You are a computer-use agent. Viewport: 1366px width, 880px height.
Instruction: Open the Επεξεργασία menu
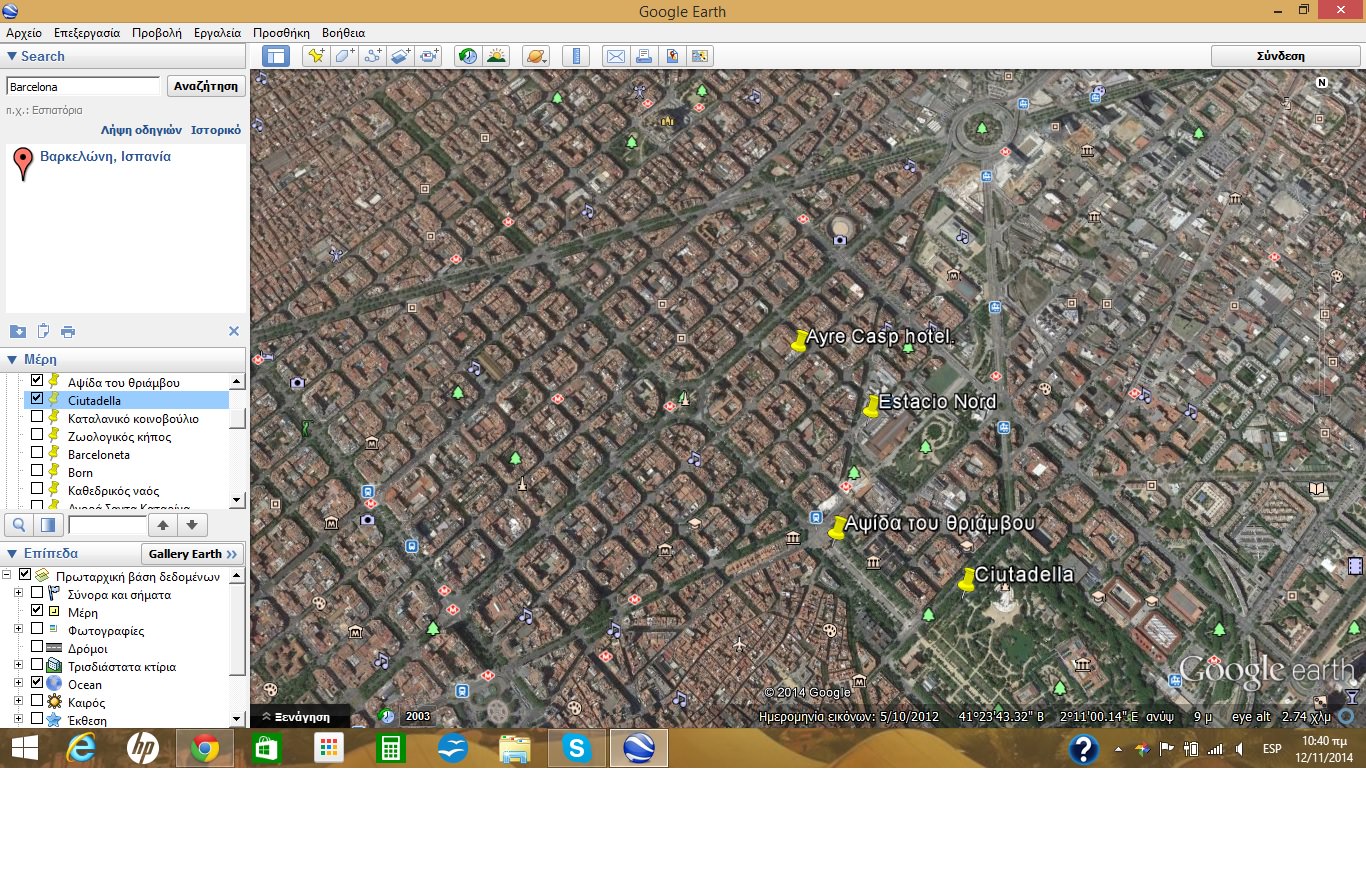[87, 33]
